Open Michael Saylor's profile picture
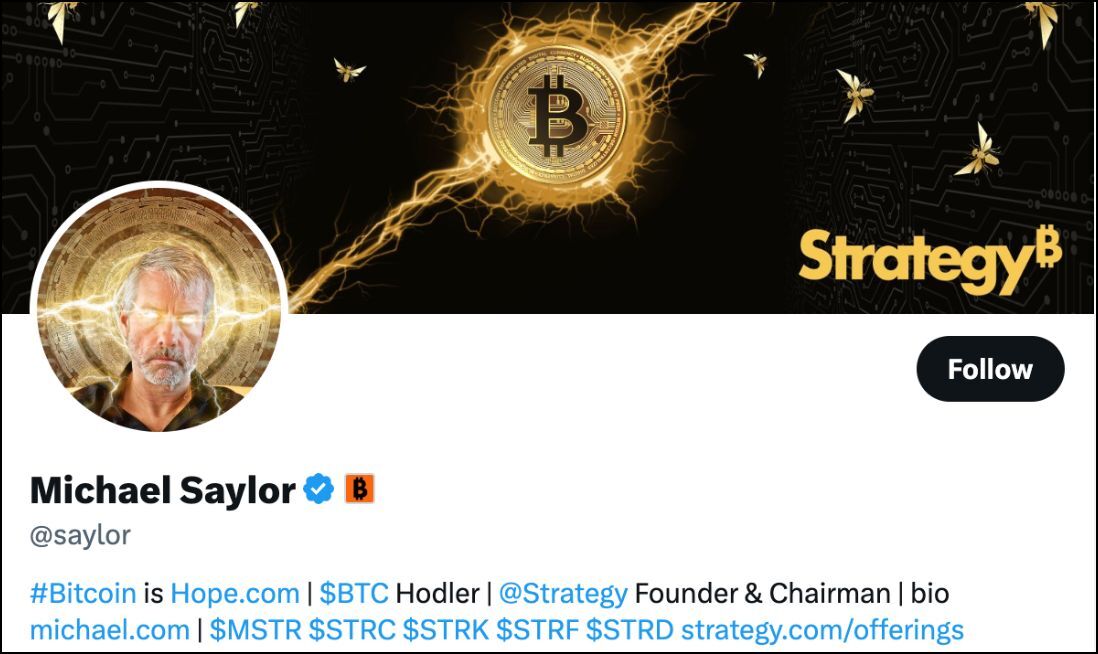Screen dimensions: 1098x654 pos(159,309)
